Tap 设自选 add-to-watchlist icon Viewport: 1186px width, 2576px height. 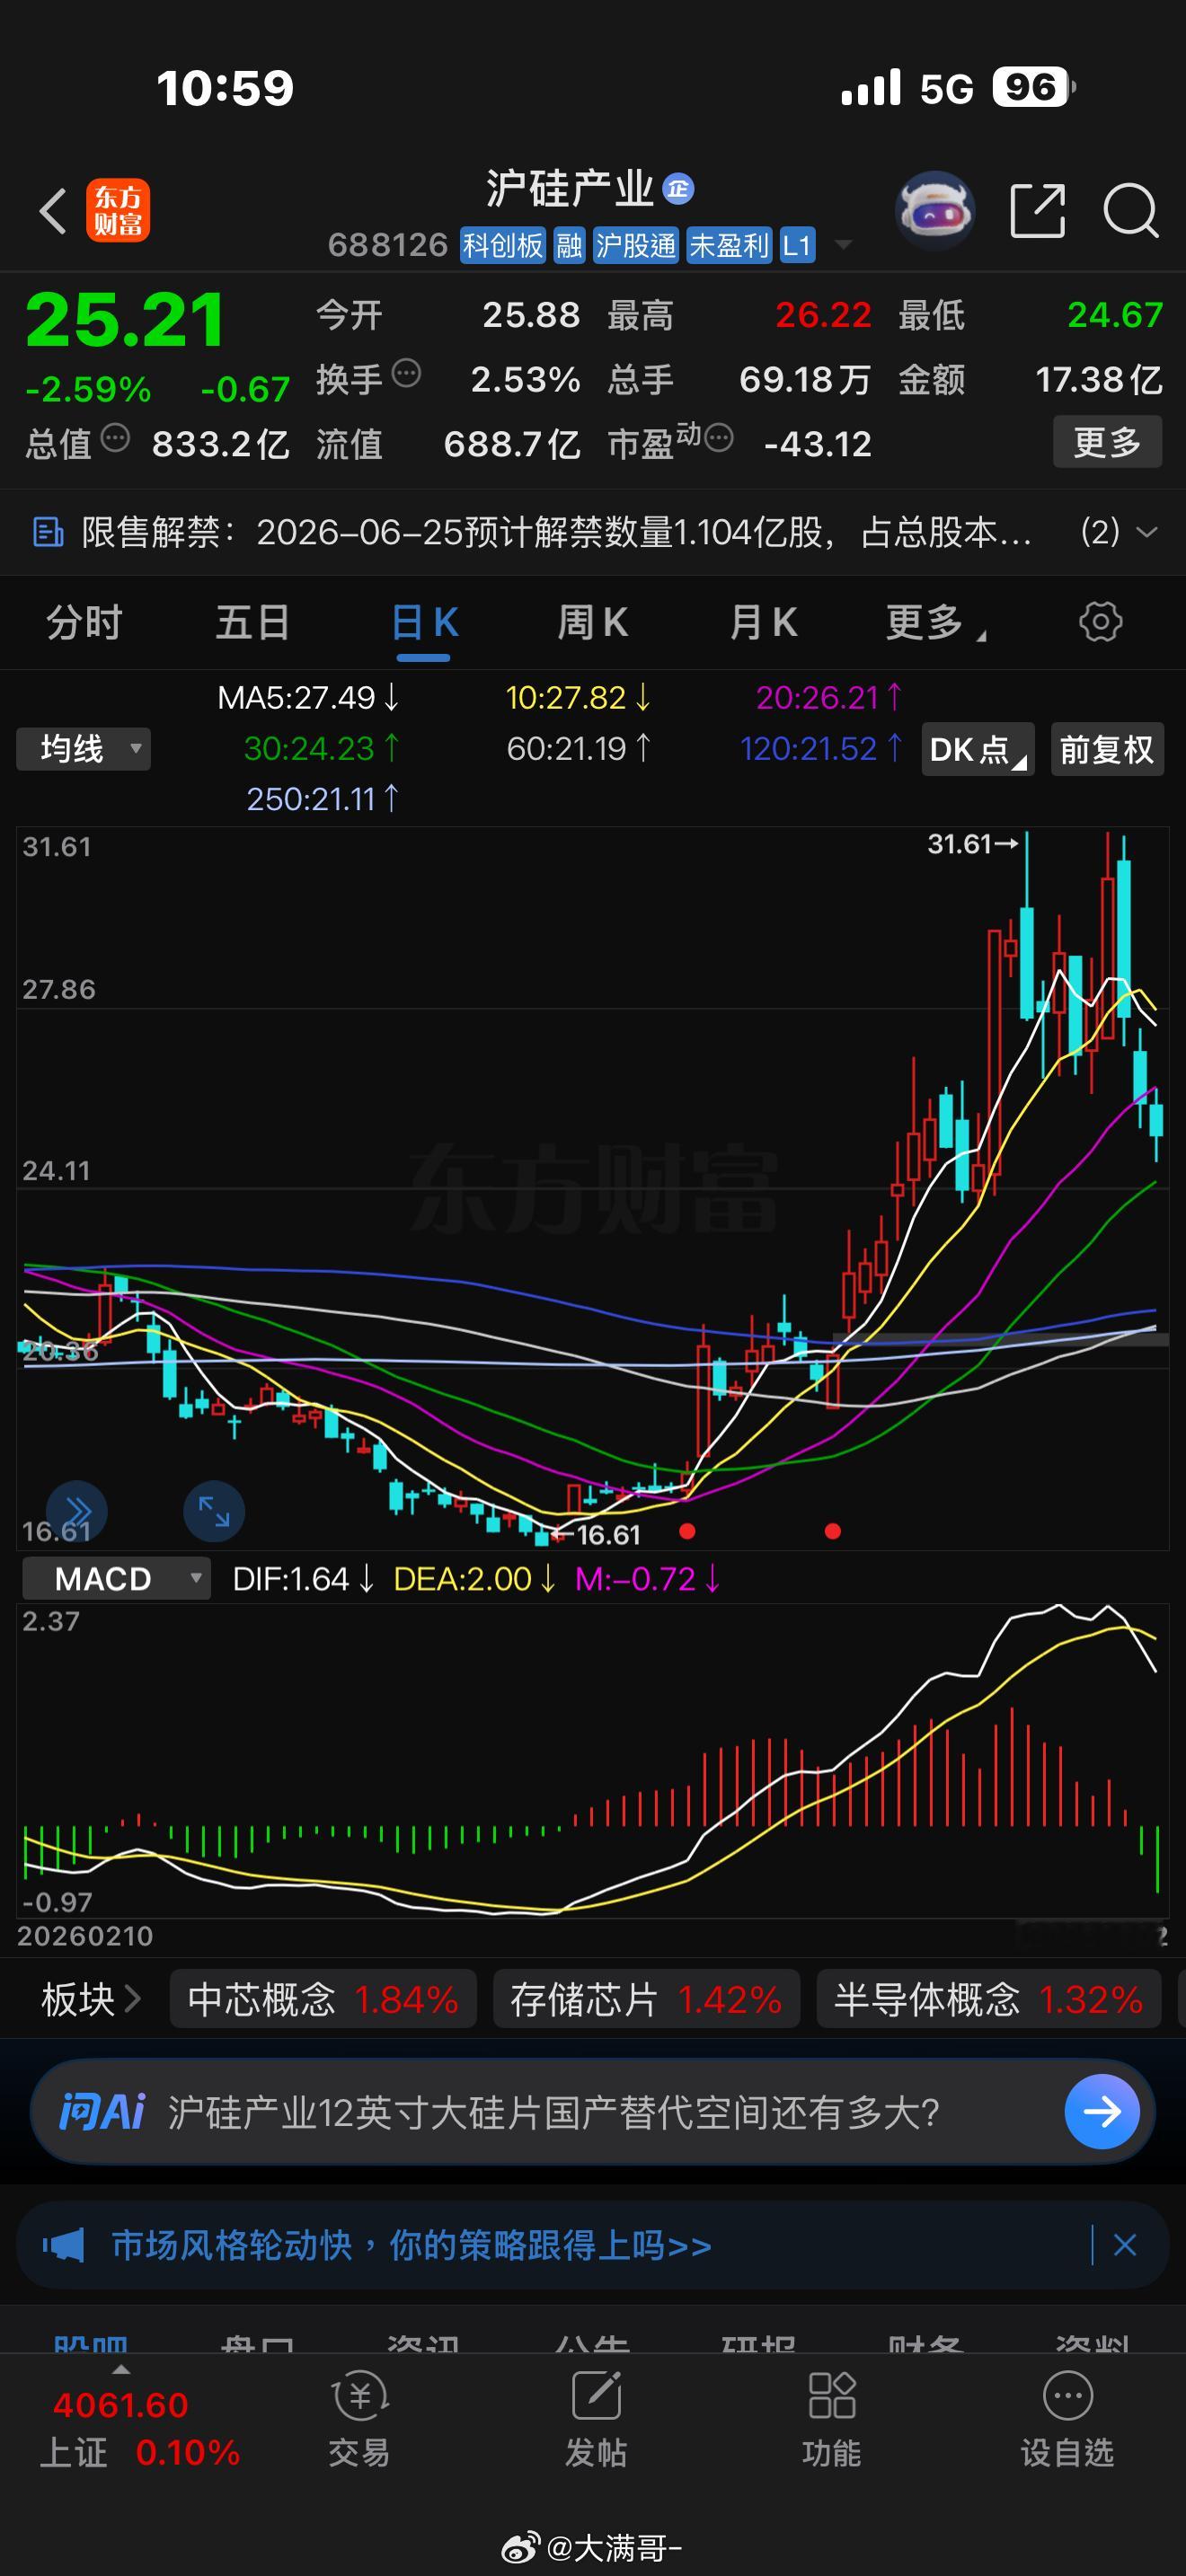click(1067, 2420)
